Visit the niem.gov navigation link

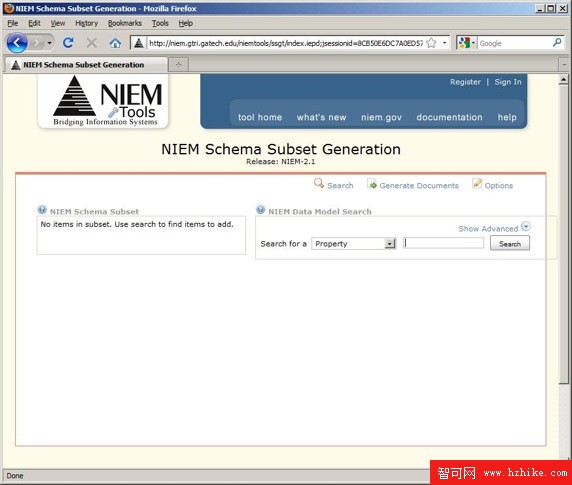click(x=381, y=117)
